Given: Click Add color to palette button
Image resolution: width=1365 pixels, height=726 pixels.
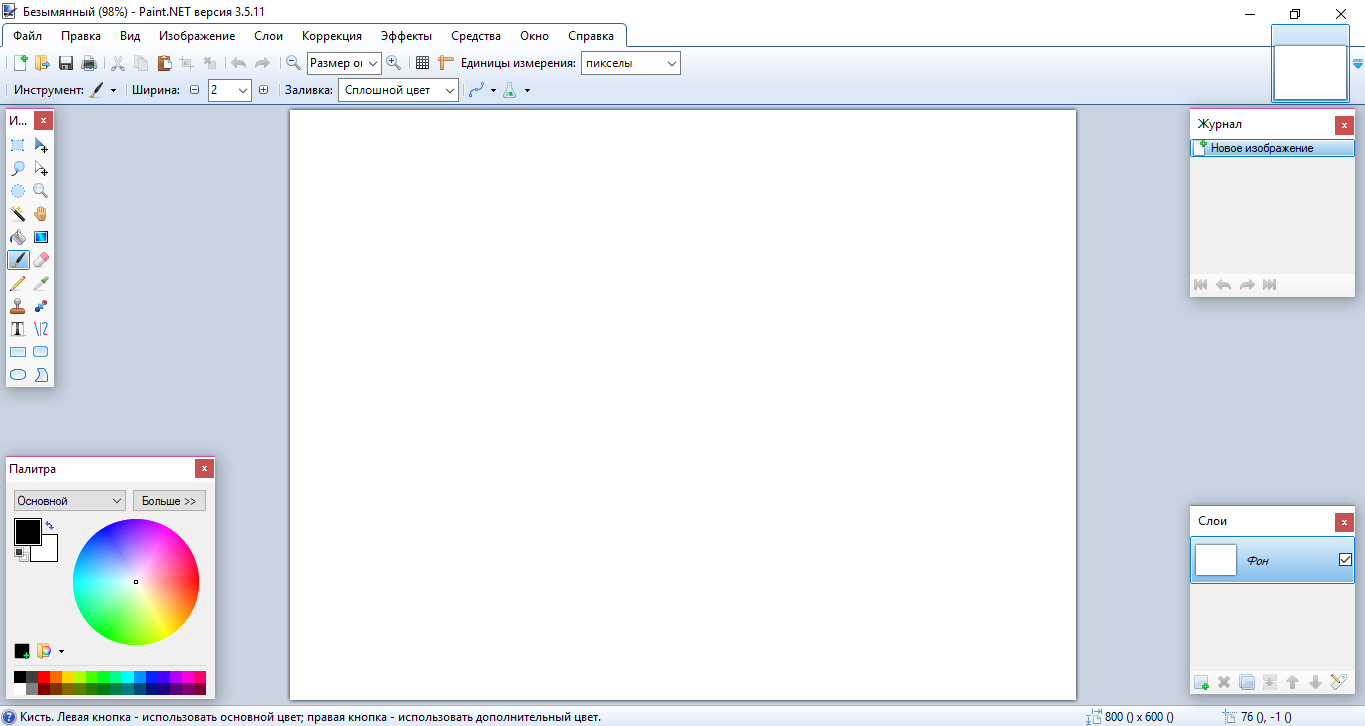Looking at the screenshot, I should click(22, 651).
